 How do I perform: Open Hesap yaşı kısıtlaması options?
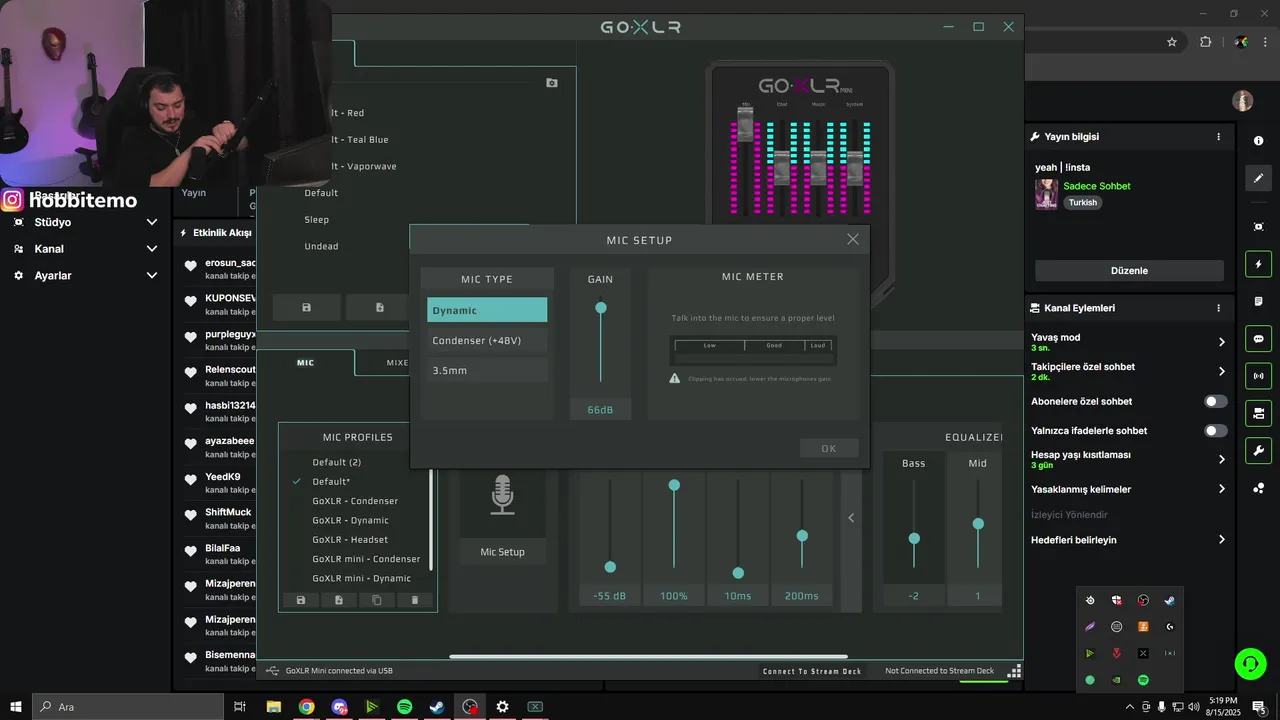1221,460
